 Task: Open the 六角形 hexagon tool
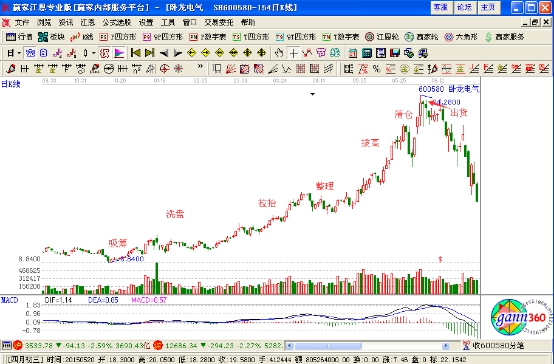point(461,37)
